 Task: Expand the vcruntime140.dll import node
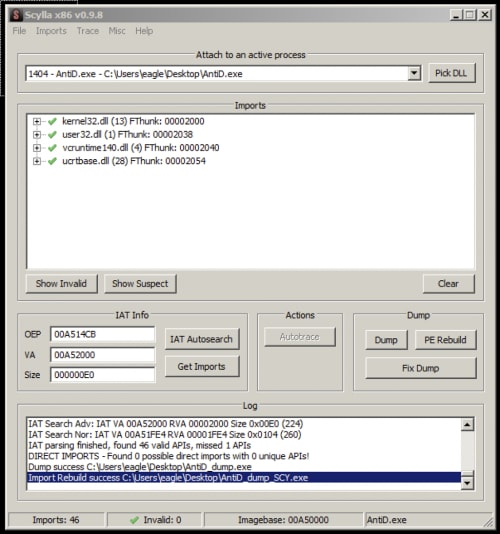pos(37,148)
